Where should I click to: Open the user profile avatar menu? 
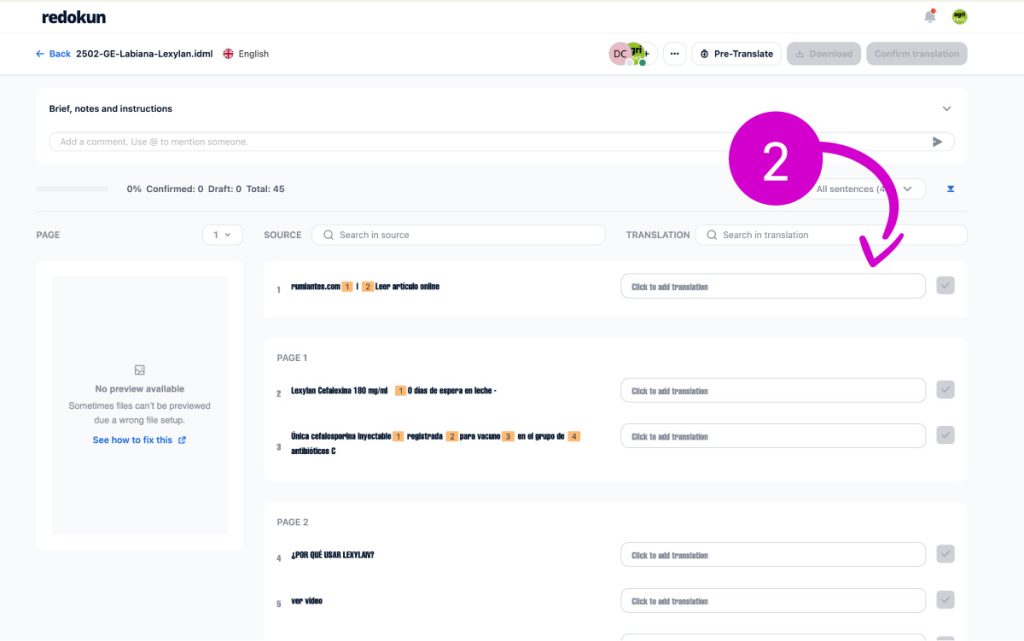click(x=959, y=17)
